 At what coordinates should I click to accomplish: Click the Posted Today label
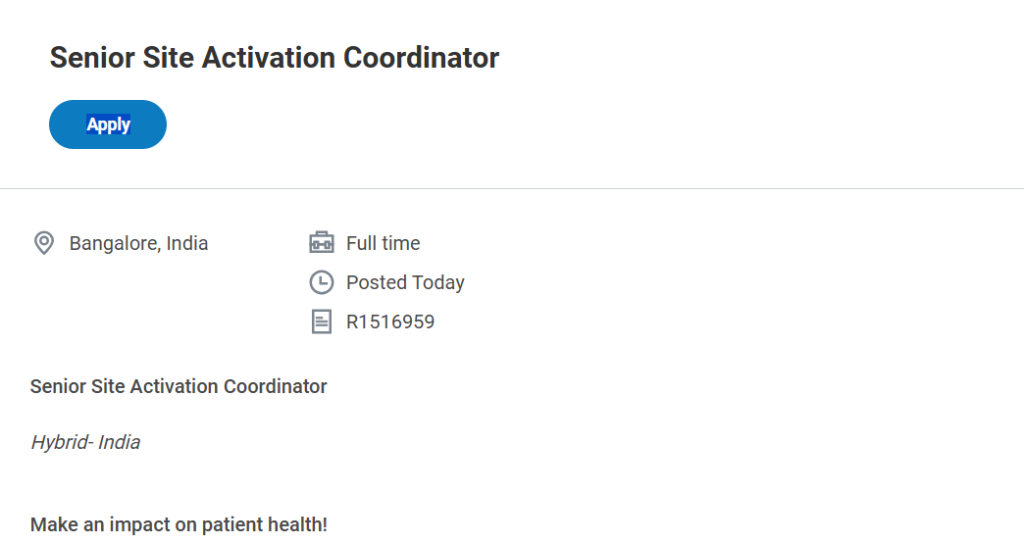pos(405,283)
